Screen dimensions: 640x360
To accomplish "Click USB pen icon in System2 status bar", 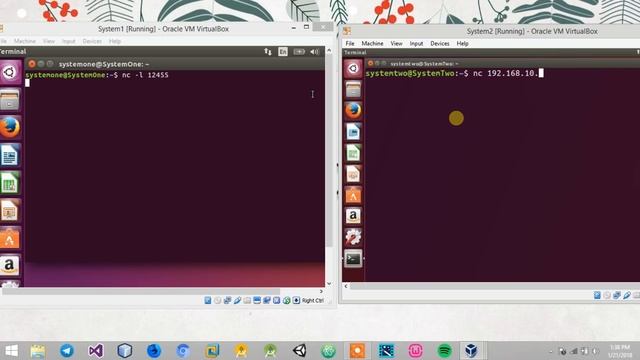I will (x=627, y=295).
